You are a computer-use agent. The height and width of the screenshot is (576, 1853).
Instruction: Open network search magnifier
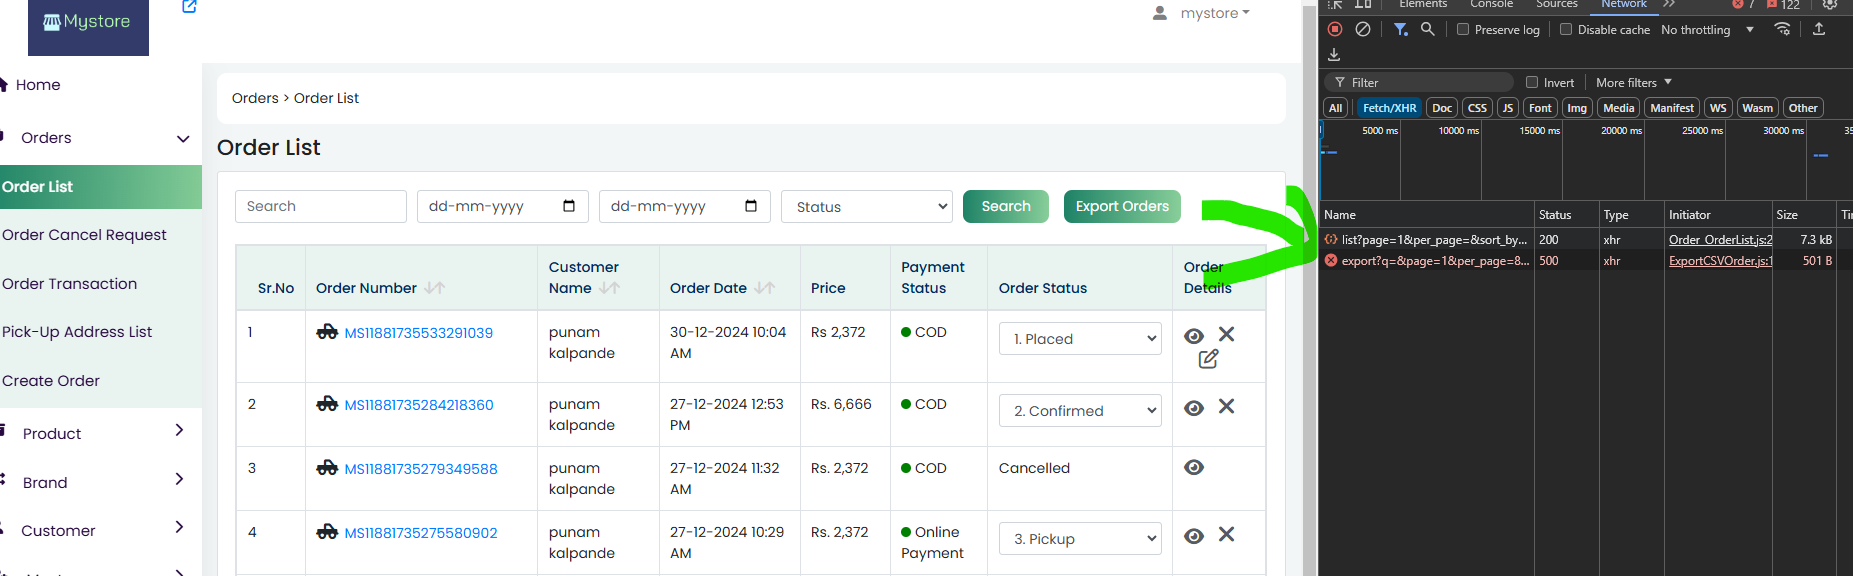(x=1428, y=29)
